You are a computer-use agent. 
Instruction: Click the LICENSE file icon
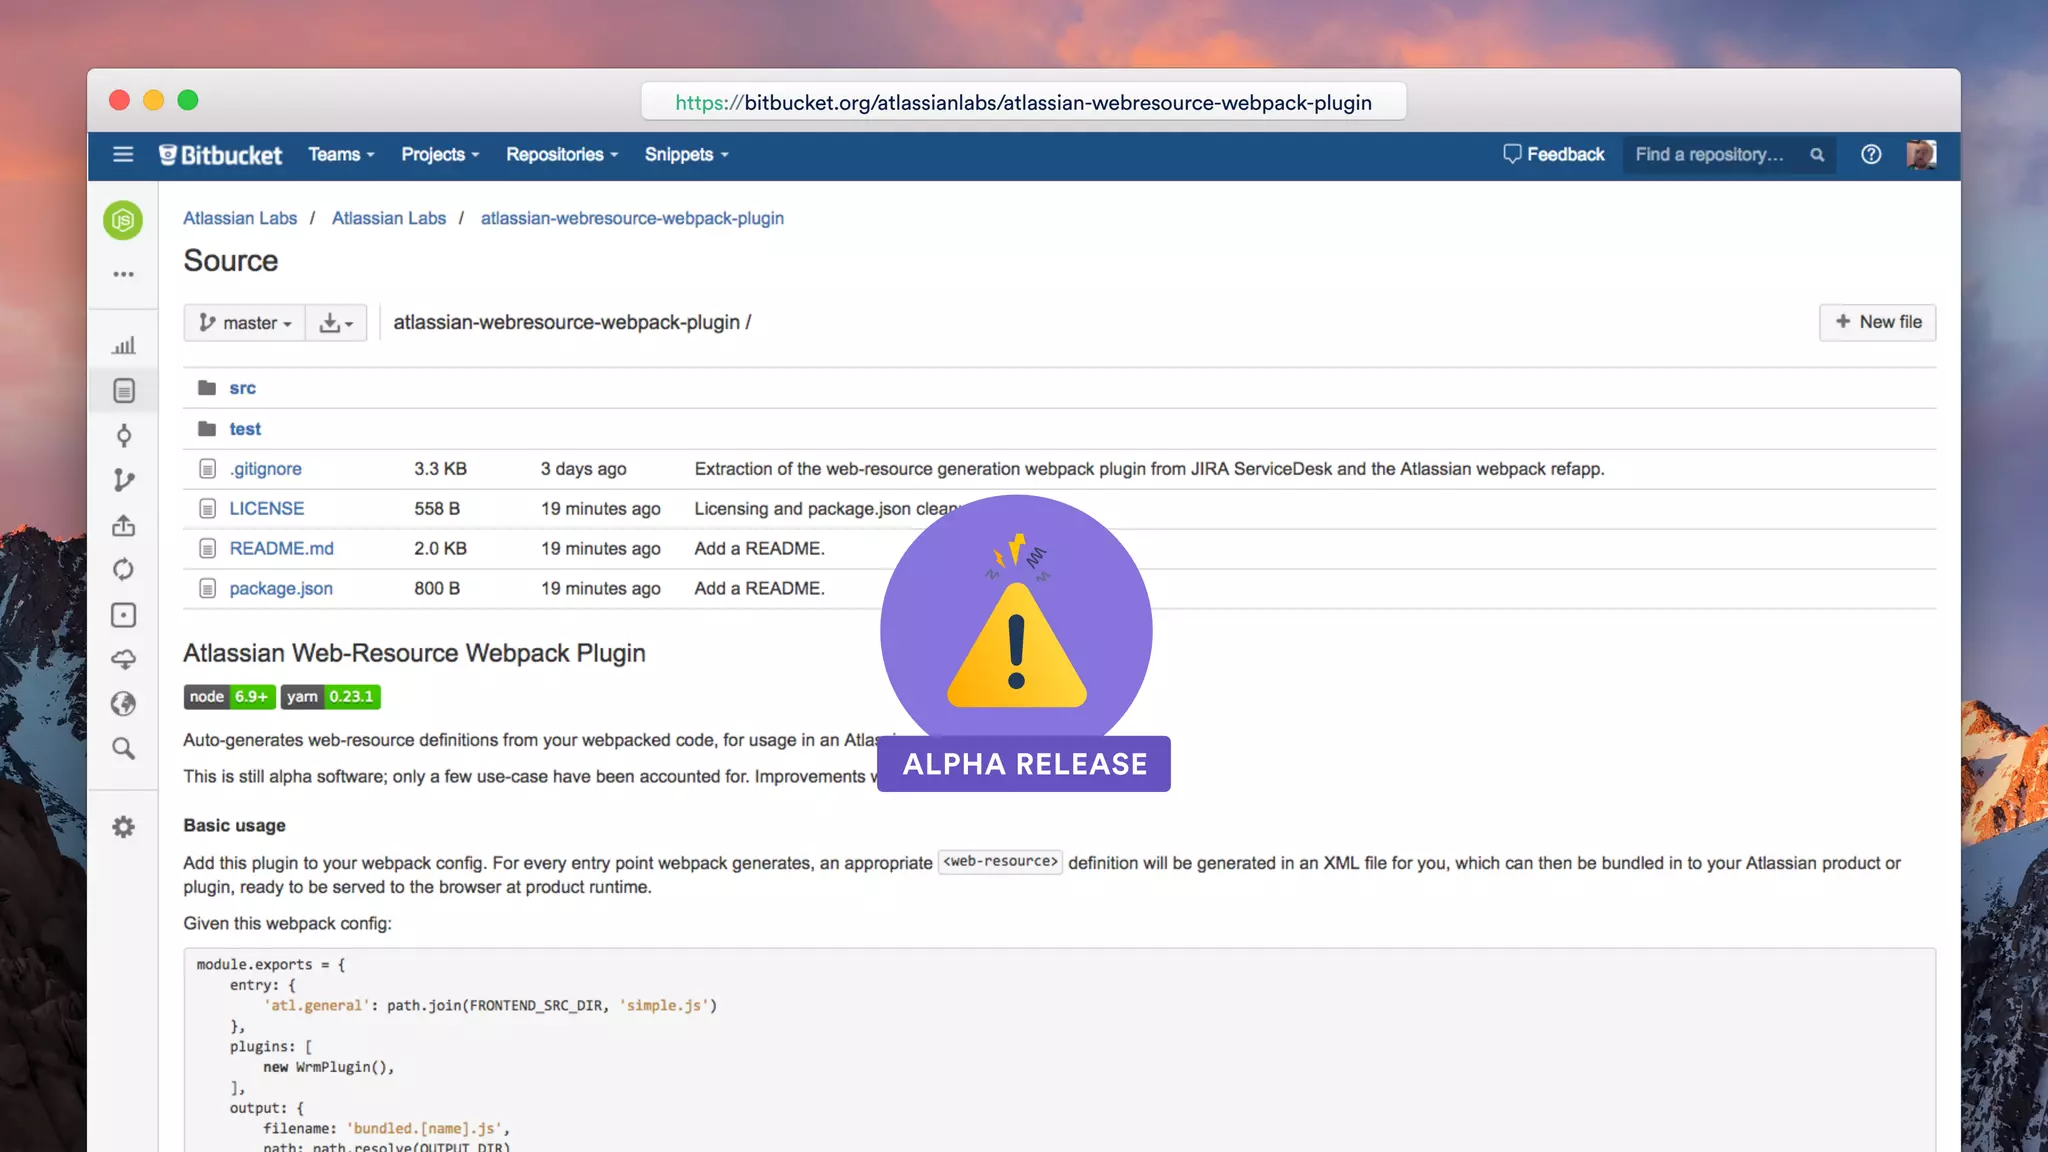click(x=207, y=509)
